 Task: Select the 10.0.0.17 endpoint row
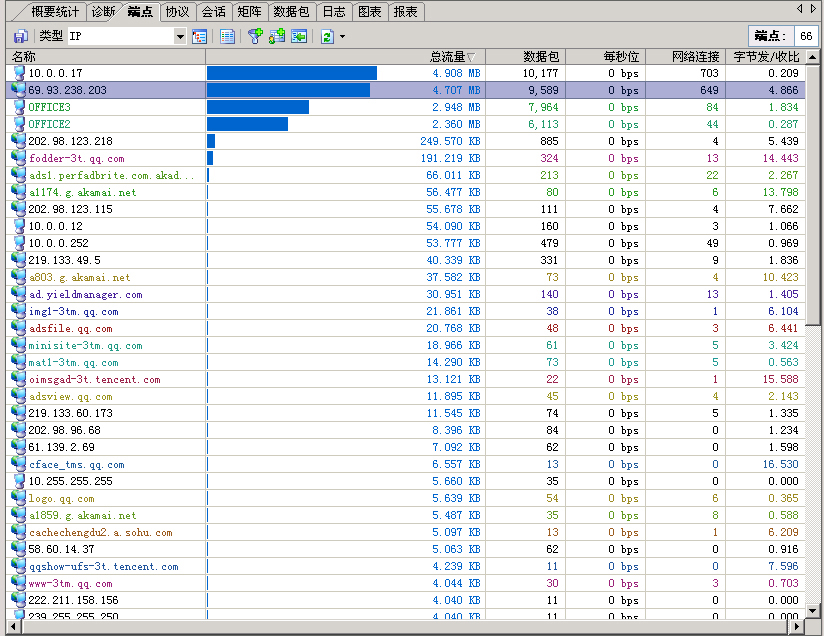[x=56, y=73]
